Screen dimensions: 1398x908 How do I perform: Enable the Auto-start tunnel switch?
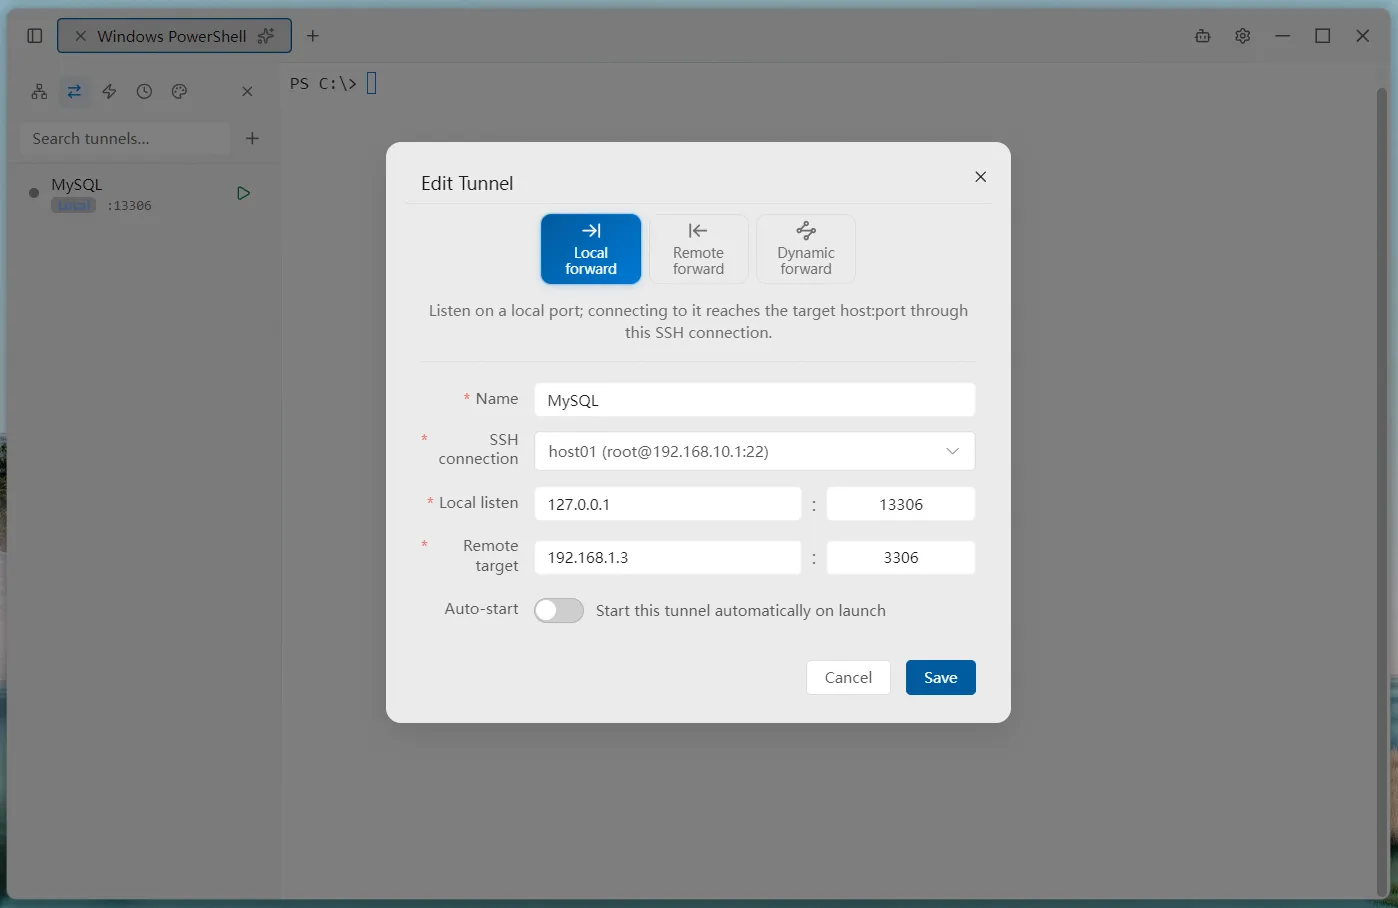pyautogui.click(x=559, y=610)
